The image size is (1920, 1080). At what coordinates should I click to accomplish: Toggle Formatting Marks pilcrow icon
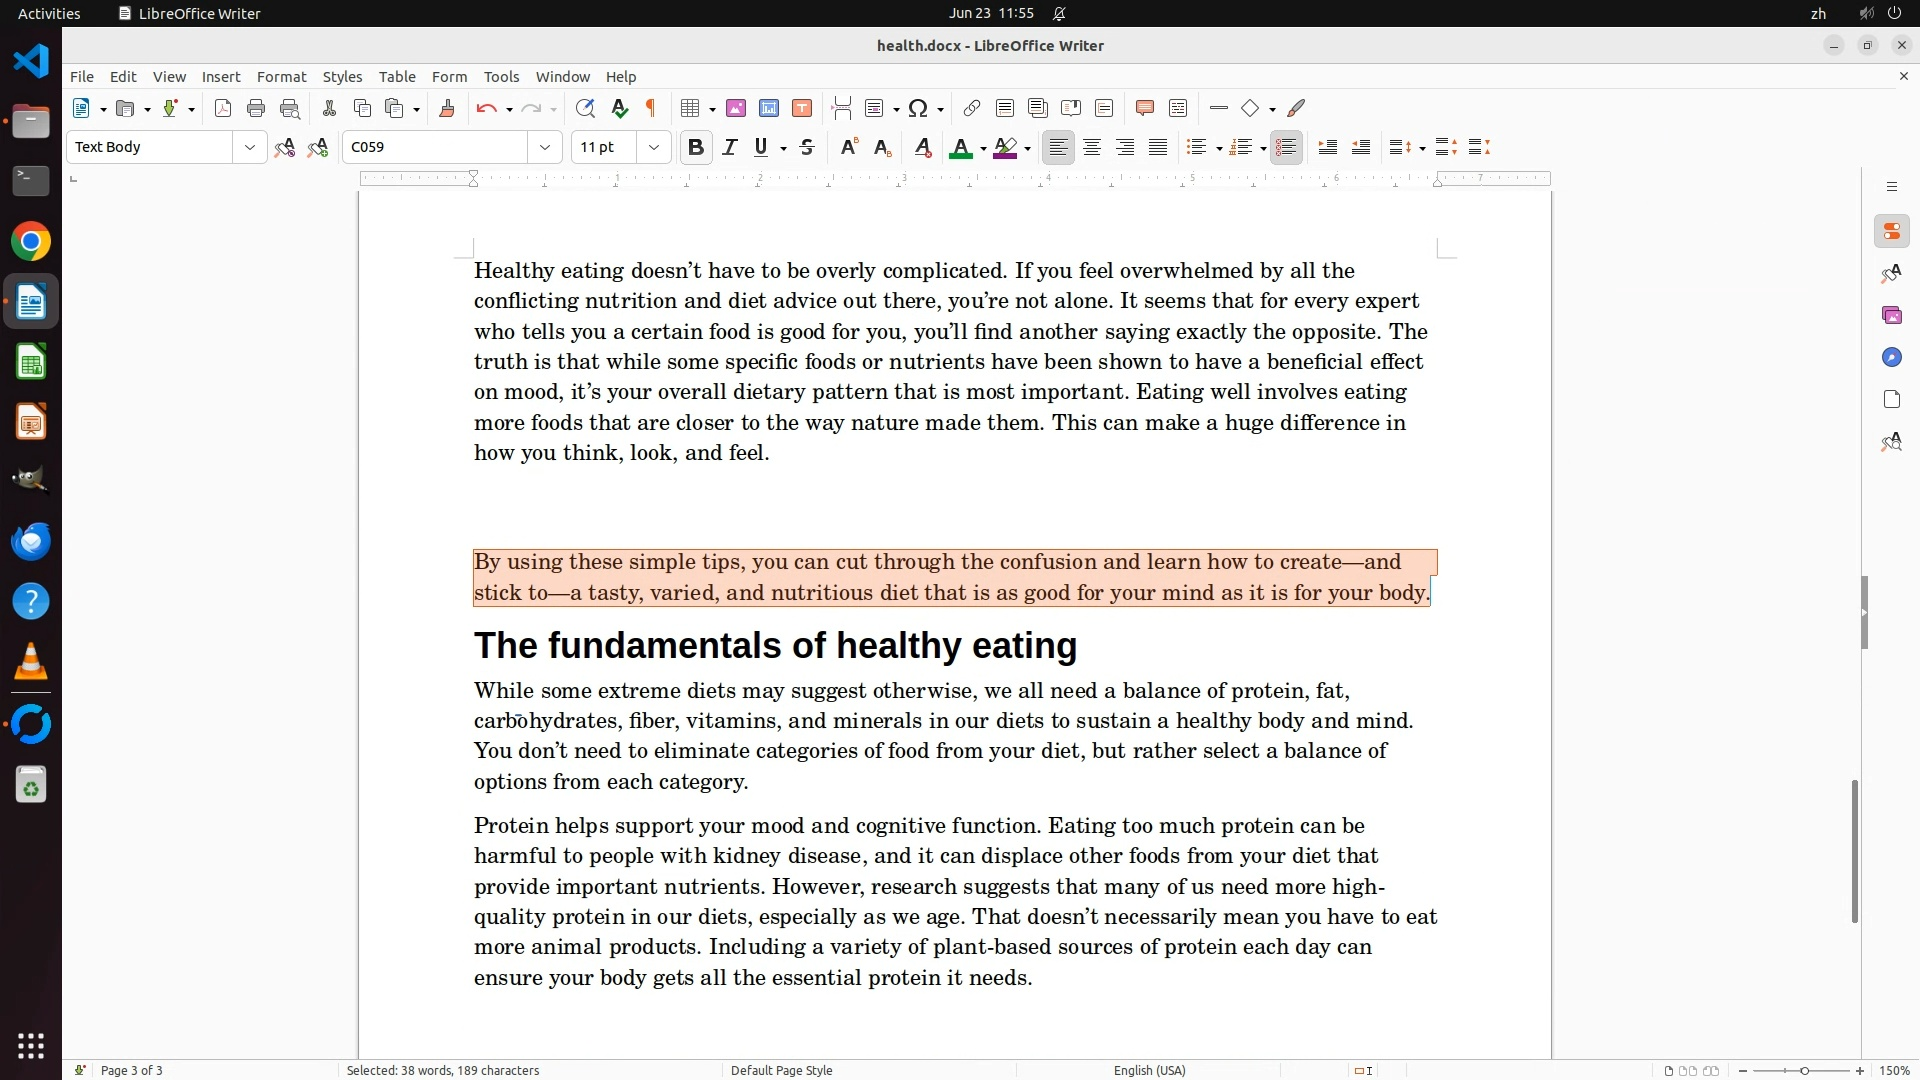651,109
